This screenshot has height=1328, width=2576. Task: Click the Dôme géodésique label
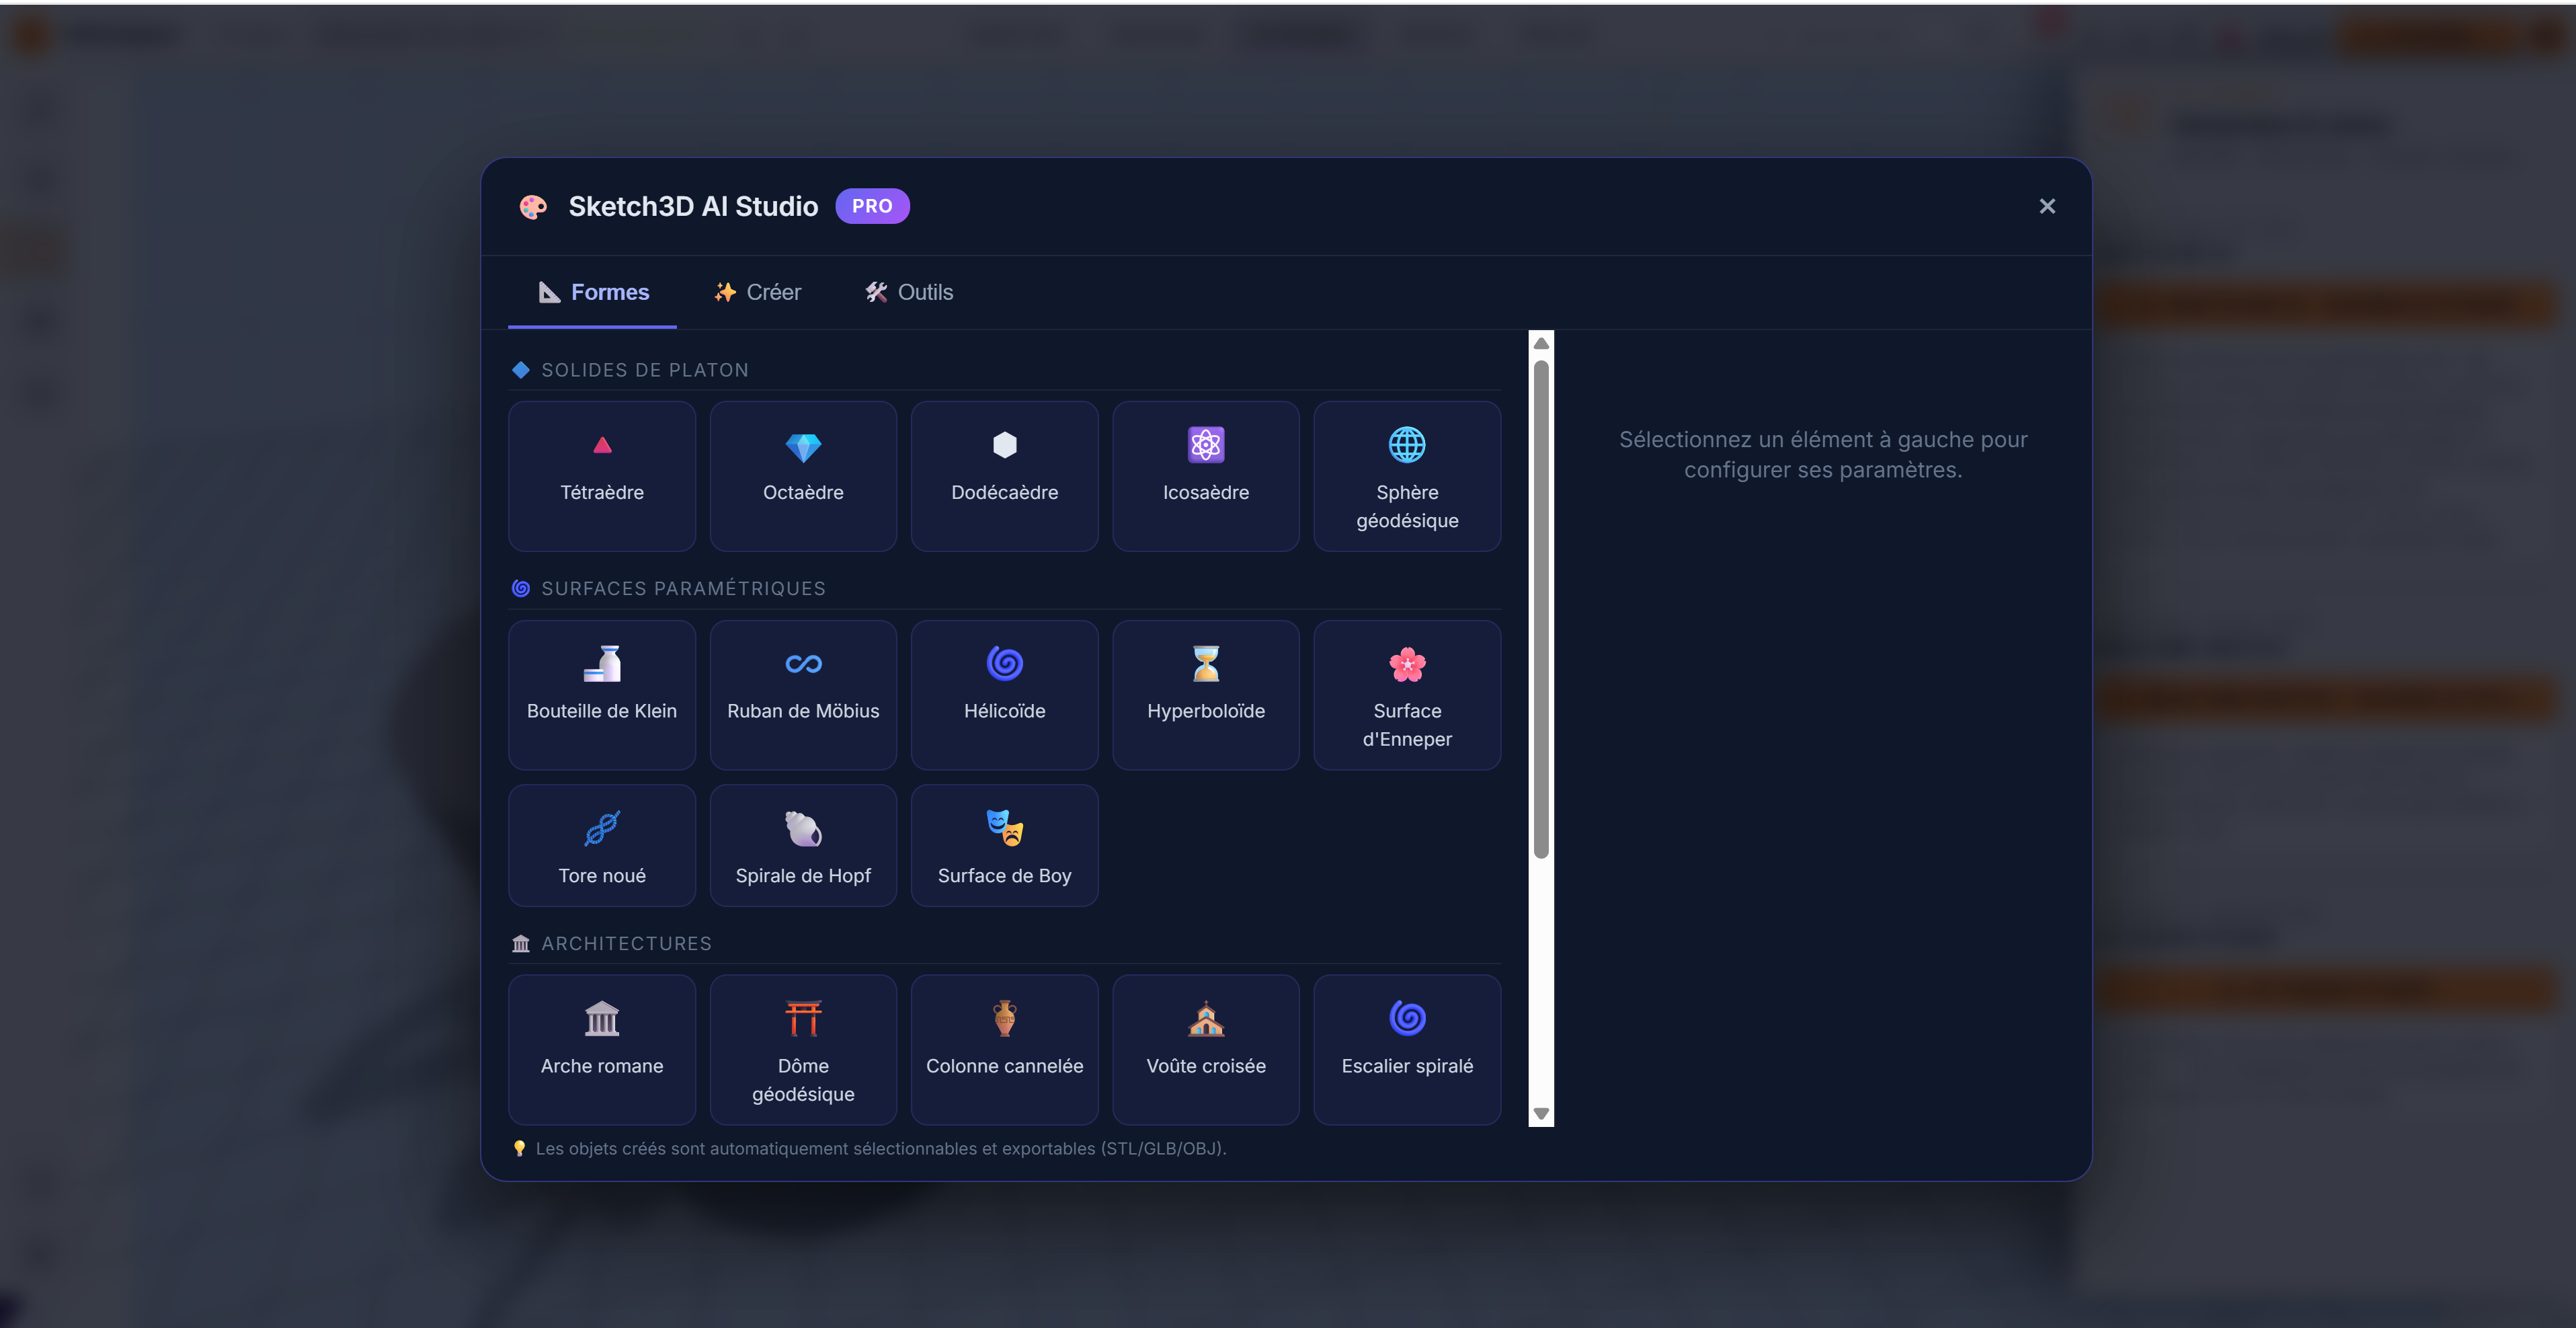click(x=803, y=1080)
